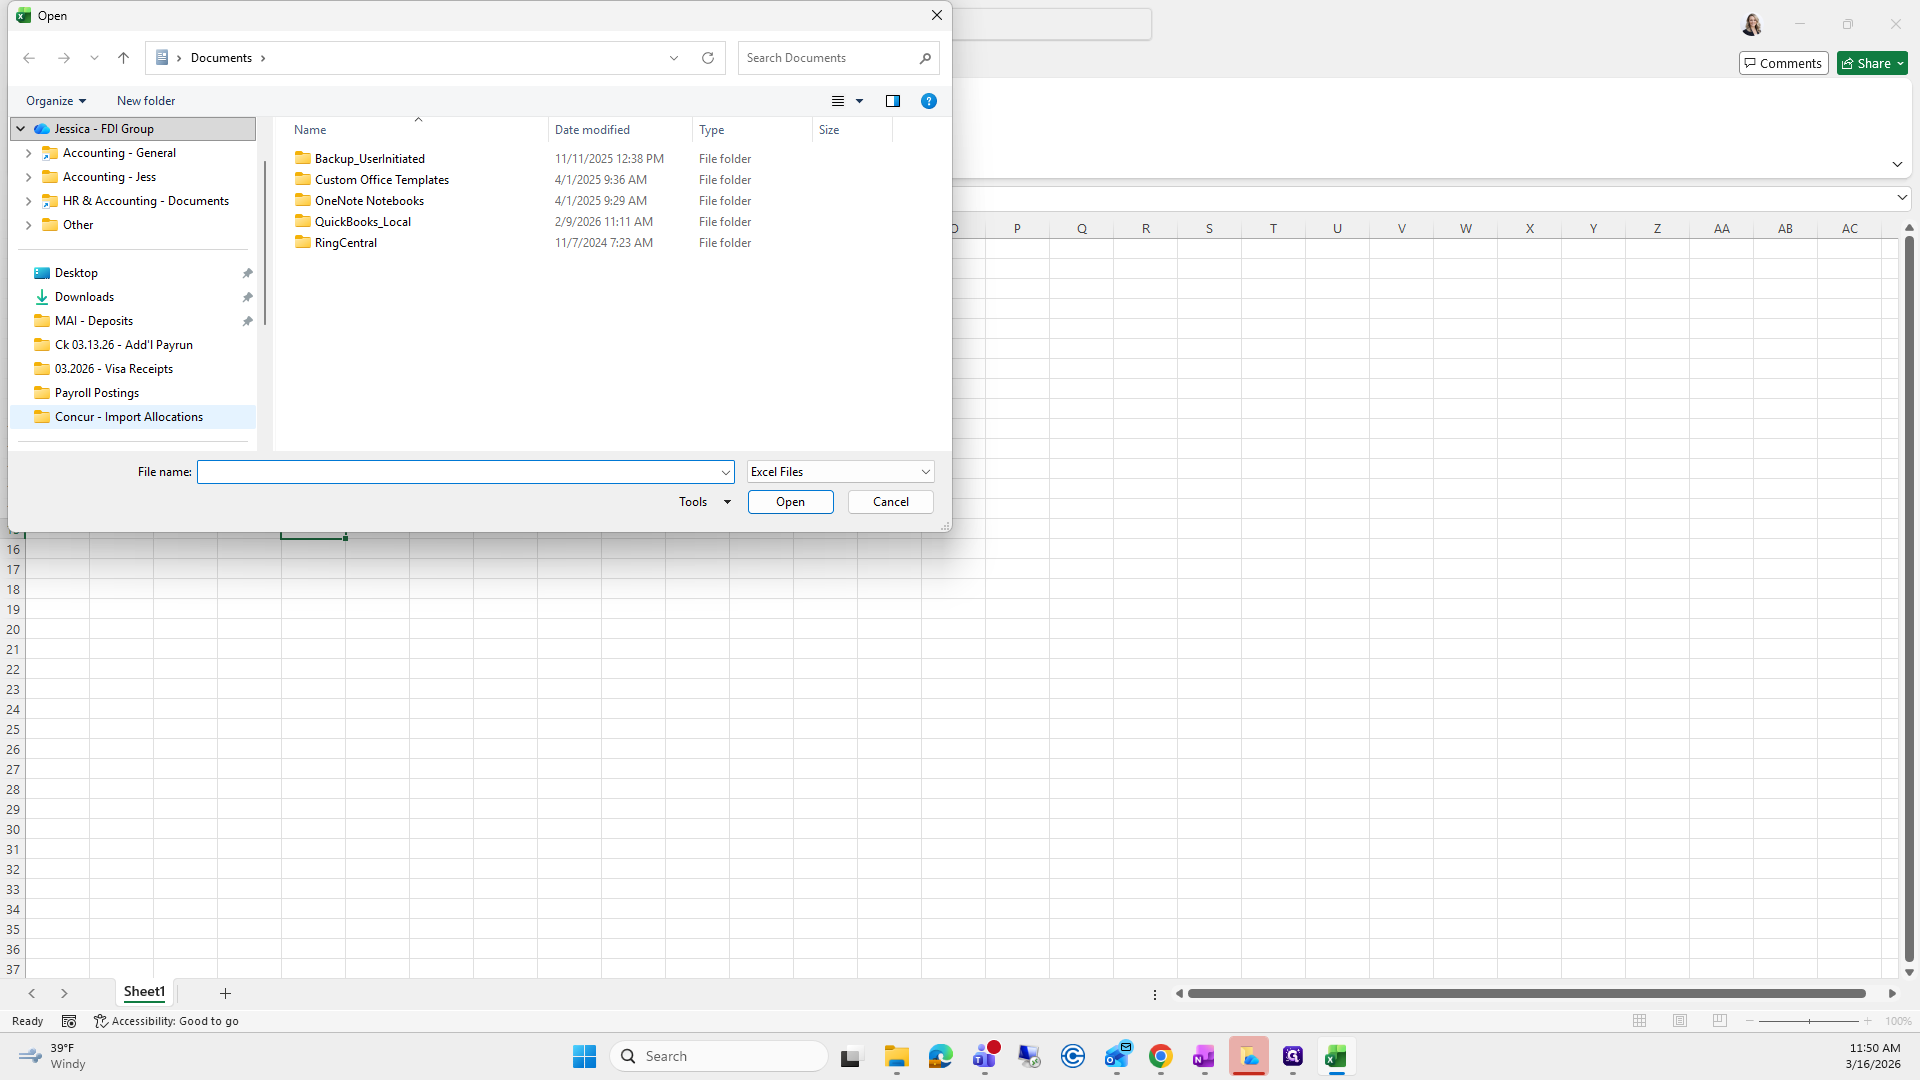The width and height of the screenshot is (1920, 1080).
Task: Toggle the preview pane icon
Action: point(893,101)
